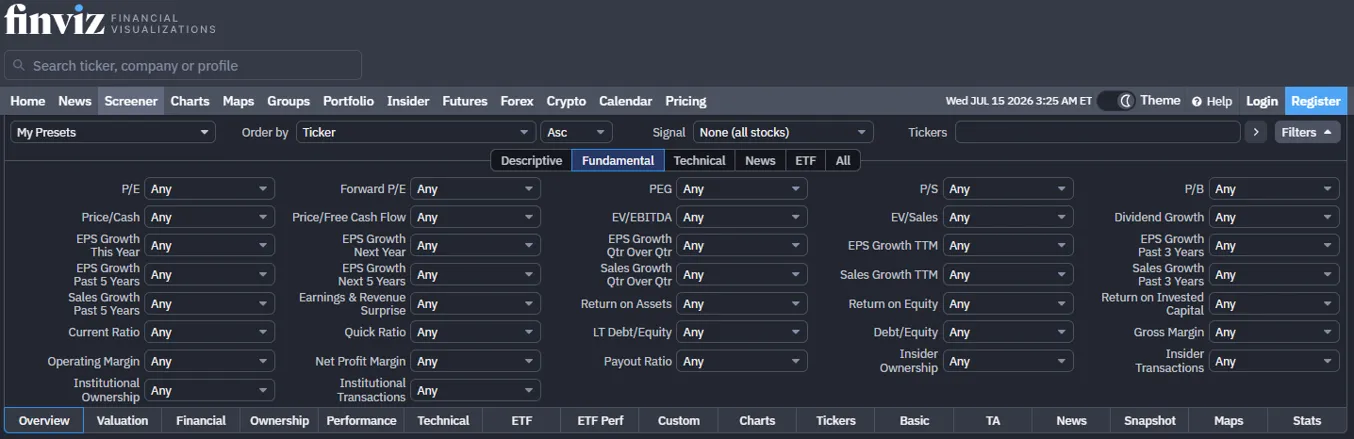Collapse the Filters panel
Screen dimensions: 1354x439
1307,132
